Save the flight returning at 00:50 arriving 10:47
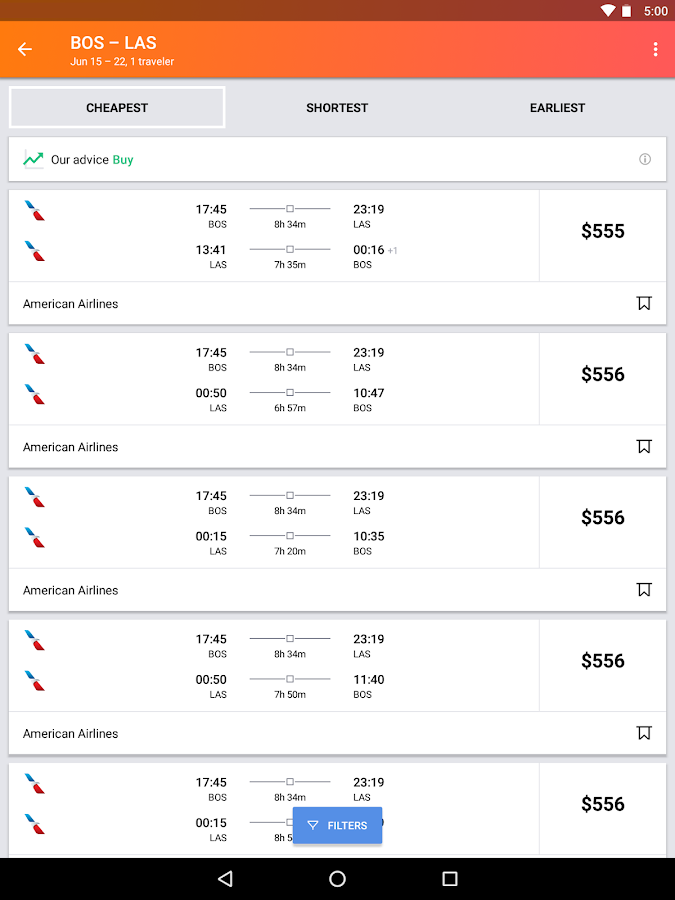This screenshot has width=675, height=900. click(644, 446)
